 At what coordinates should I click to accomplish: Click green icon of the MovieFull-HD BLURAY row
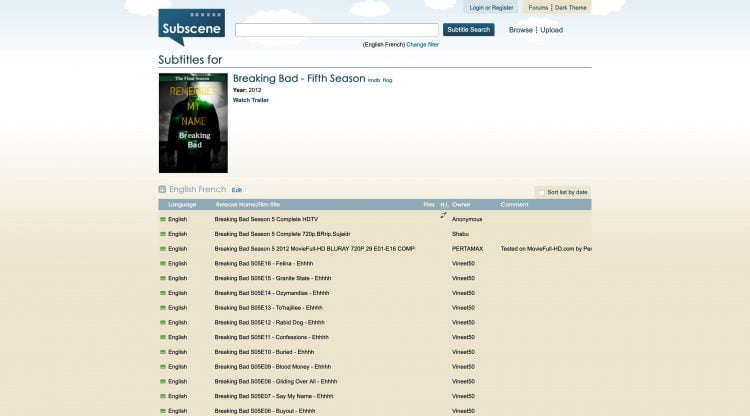(163, 249)
